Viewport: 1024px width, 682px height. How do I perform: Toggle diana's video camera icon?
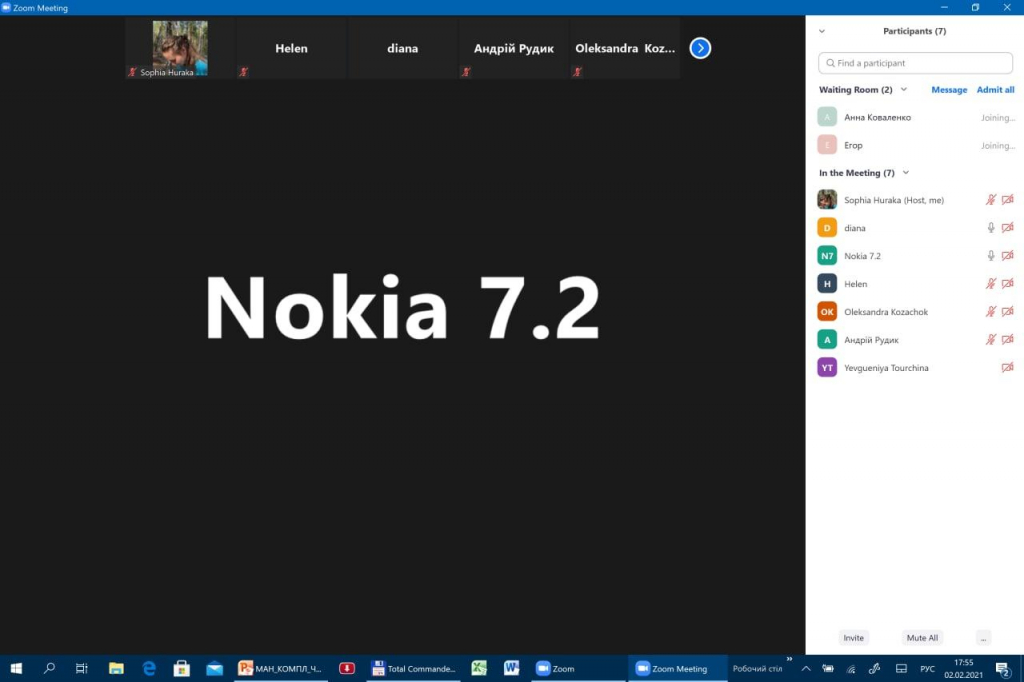click(x=1008, y=228)
